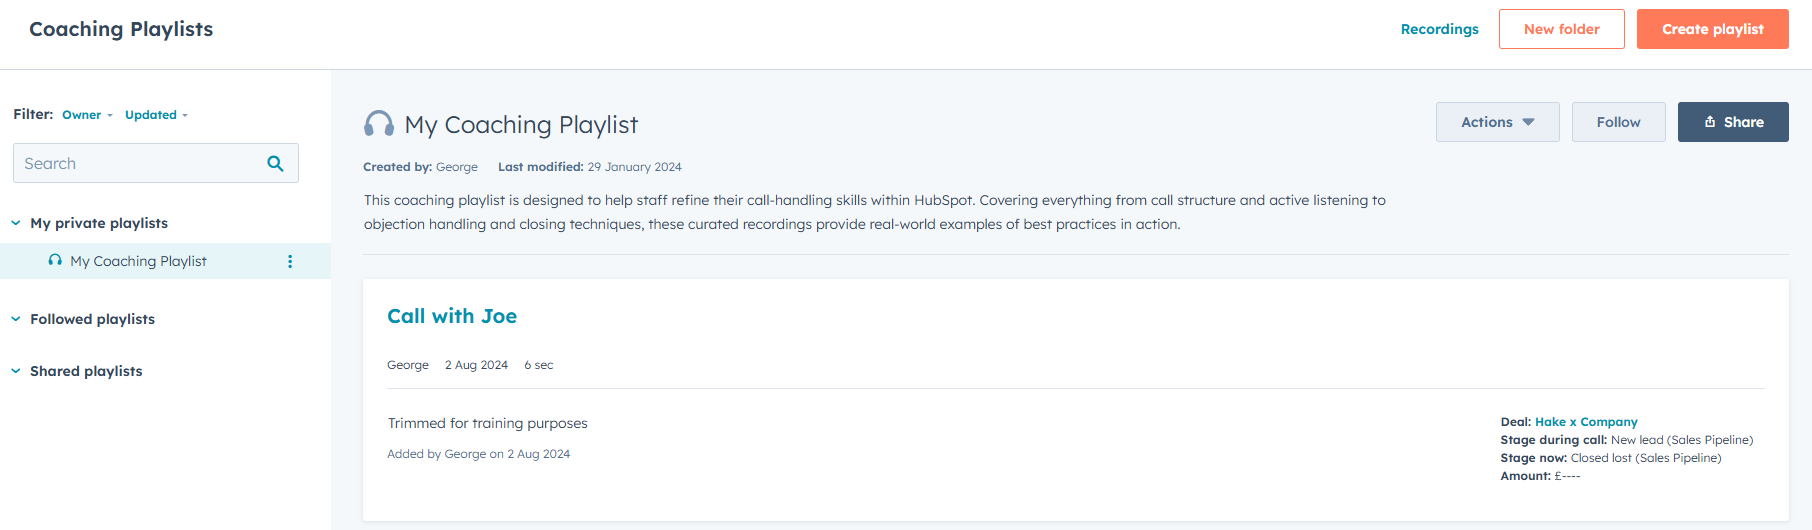1812x530 pixels.
Task: Click the sidebar My Coaching Playlist headphones icon
Action: 55,260
